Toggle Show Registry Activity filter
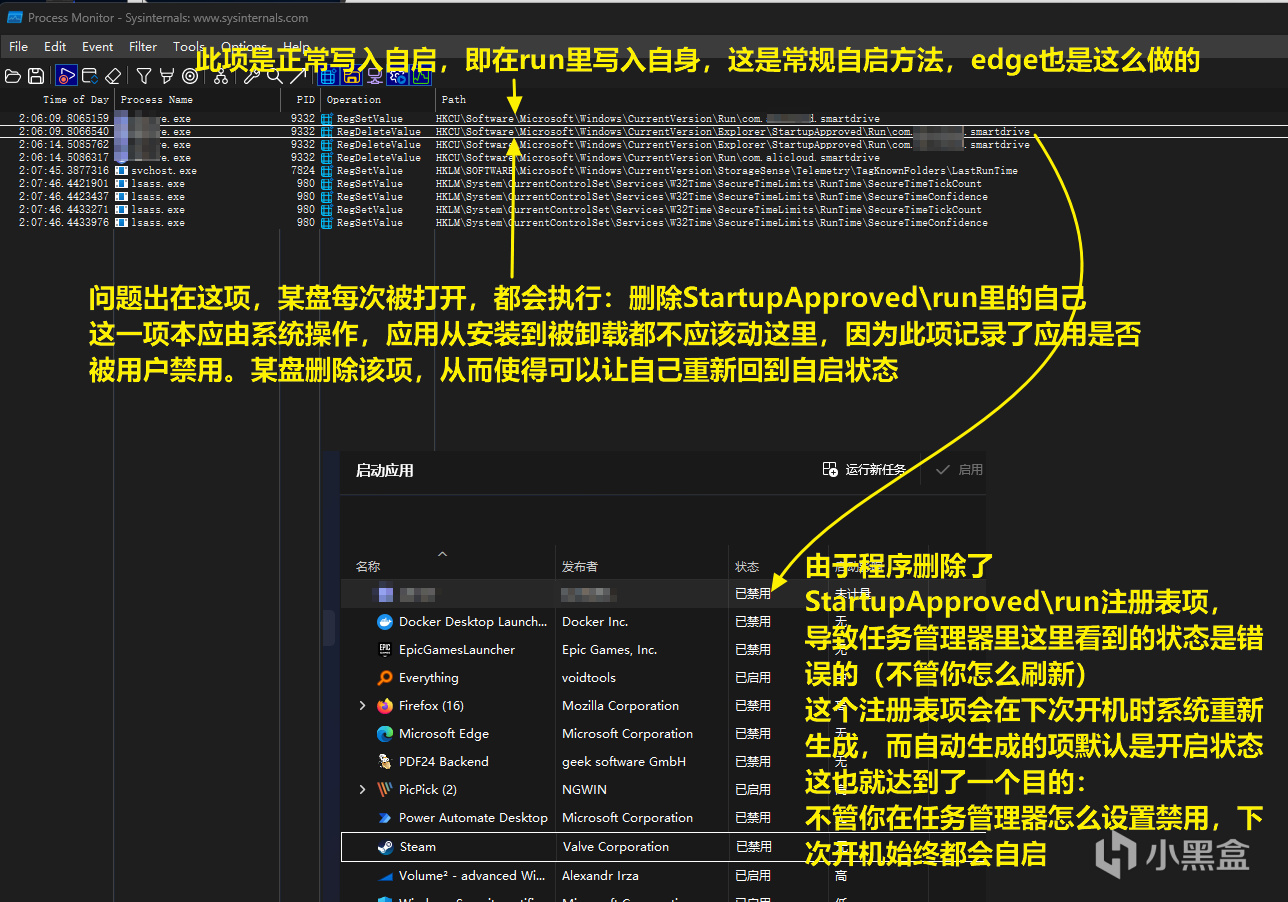The image size is (1288, 902). pos(328,76)
